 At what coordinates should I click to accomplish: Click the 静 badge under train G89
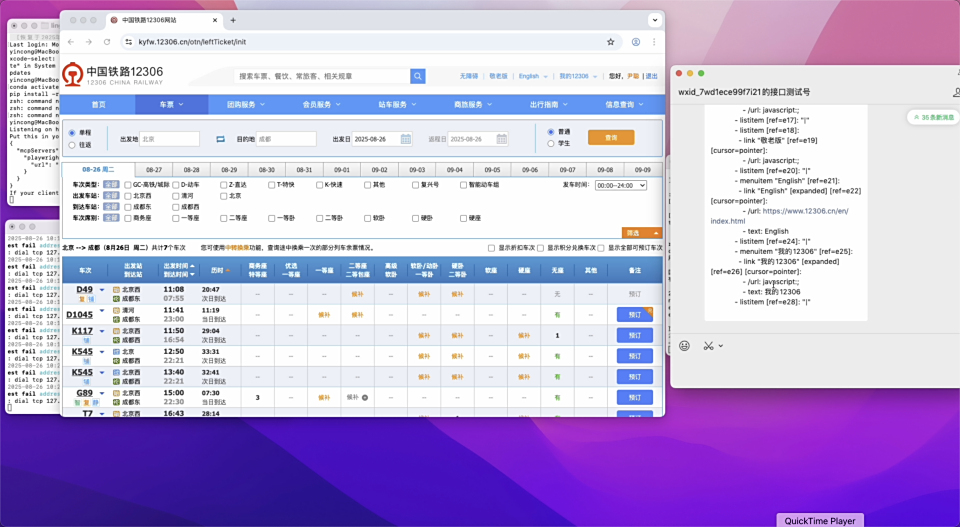96,403
